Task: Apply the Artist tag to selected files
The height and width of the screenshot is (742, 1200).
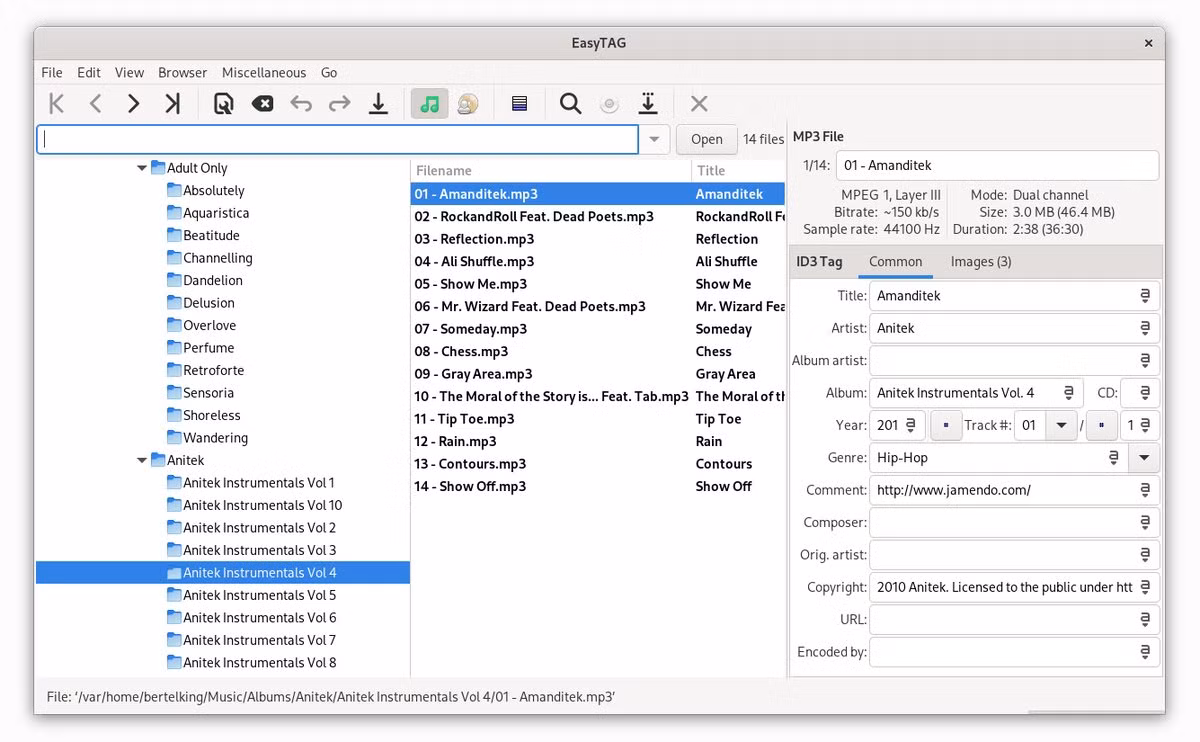Action: [x=1145, y=328]
